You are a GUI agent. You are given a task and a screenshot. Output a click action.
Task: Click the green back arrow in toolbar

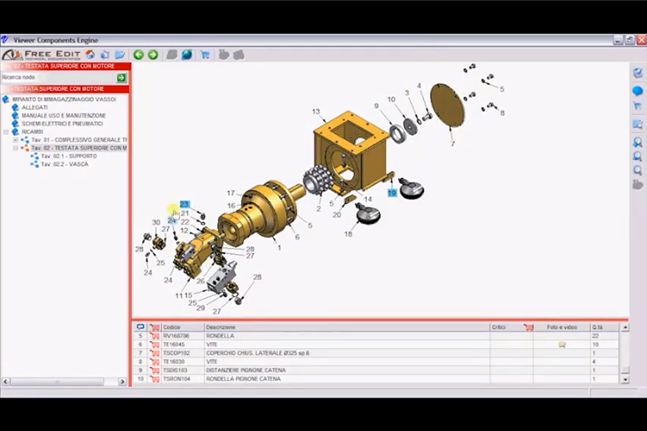(x=138, y=54)
